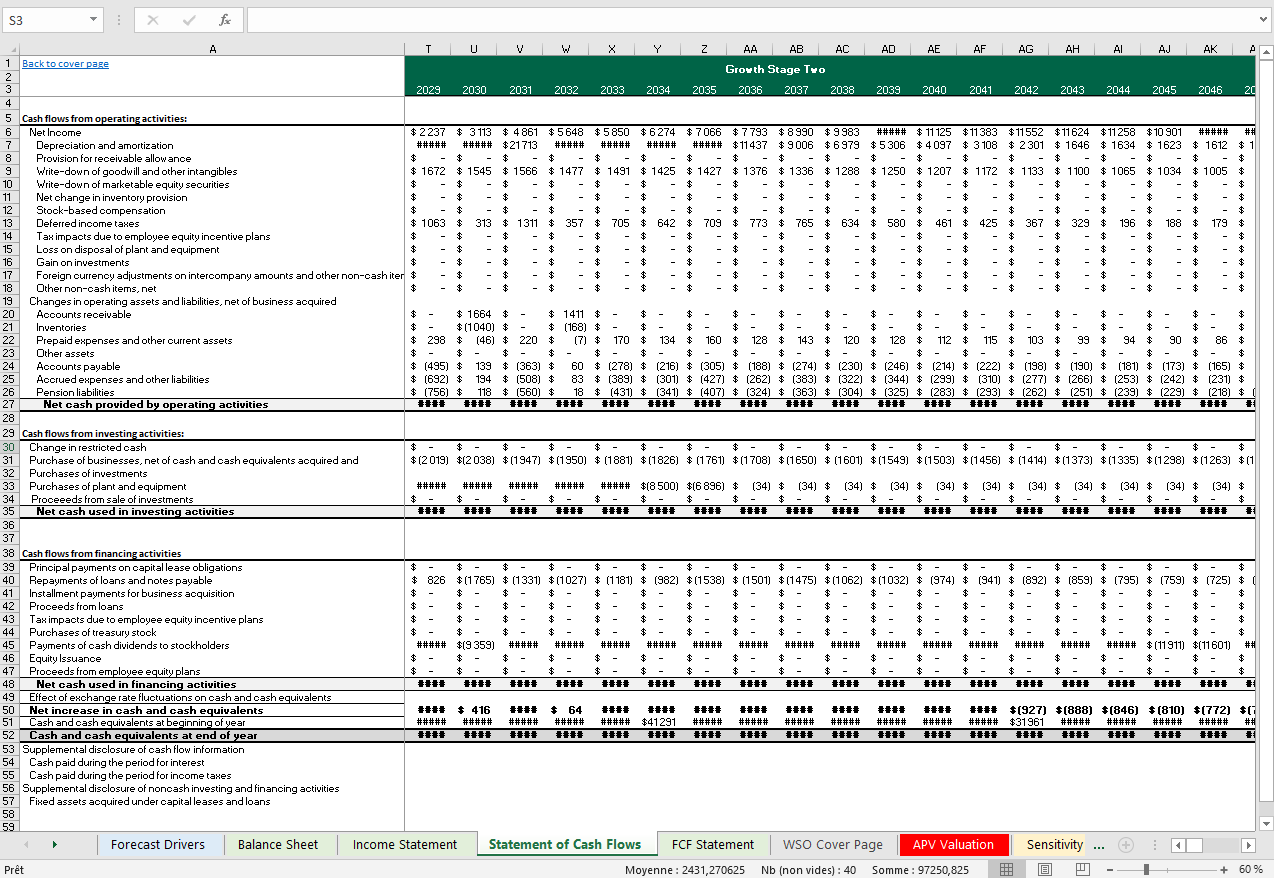This screenshot has width=1274, height=878.
Task: Go to the WSO Cover Page tab
Action: (x=833, y=844)
